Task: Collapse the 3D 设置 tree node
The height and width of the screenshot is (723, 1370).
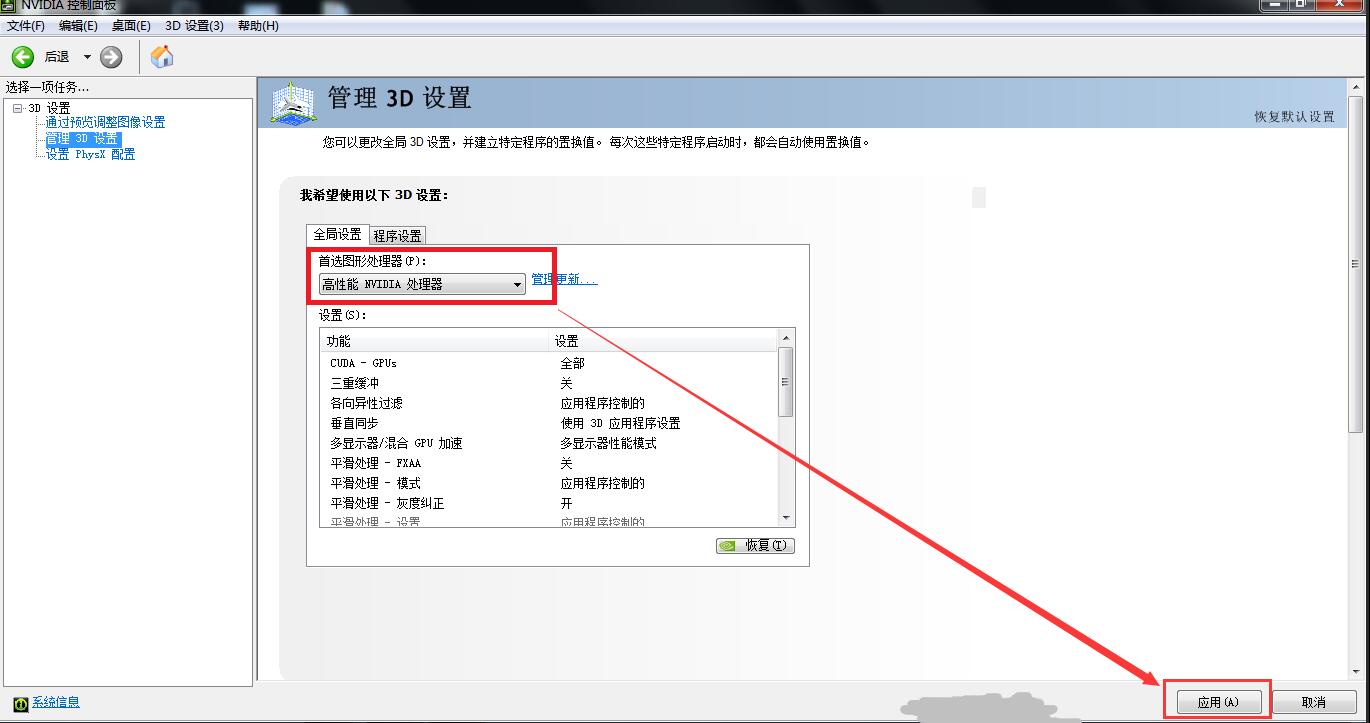Action: click(17, 108)
